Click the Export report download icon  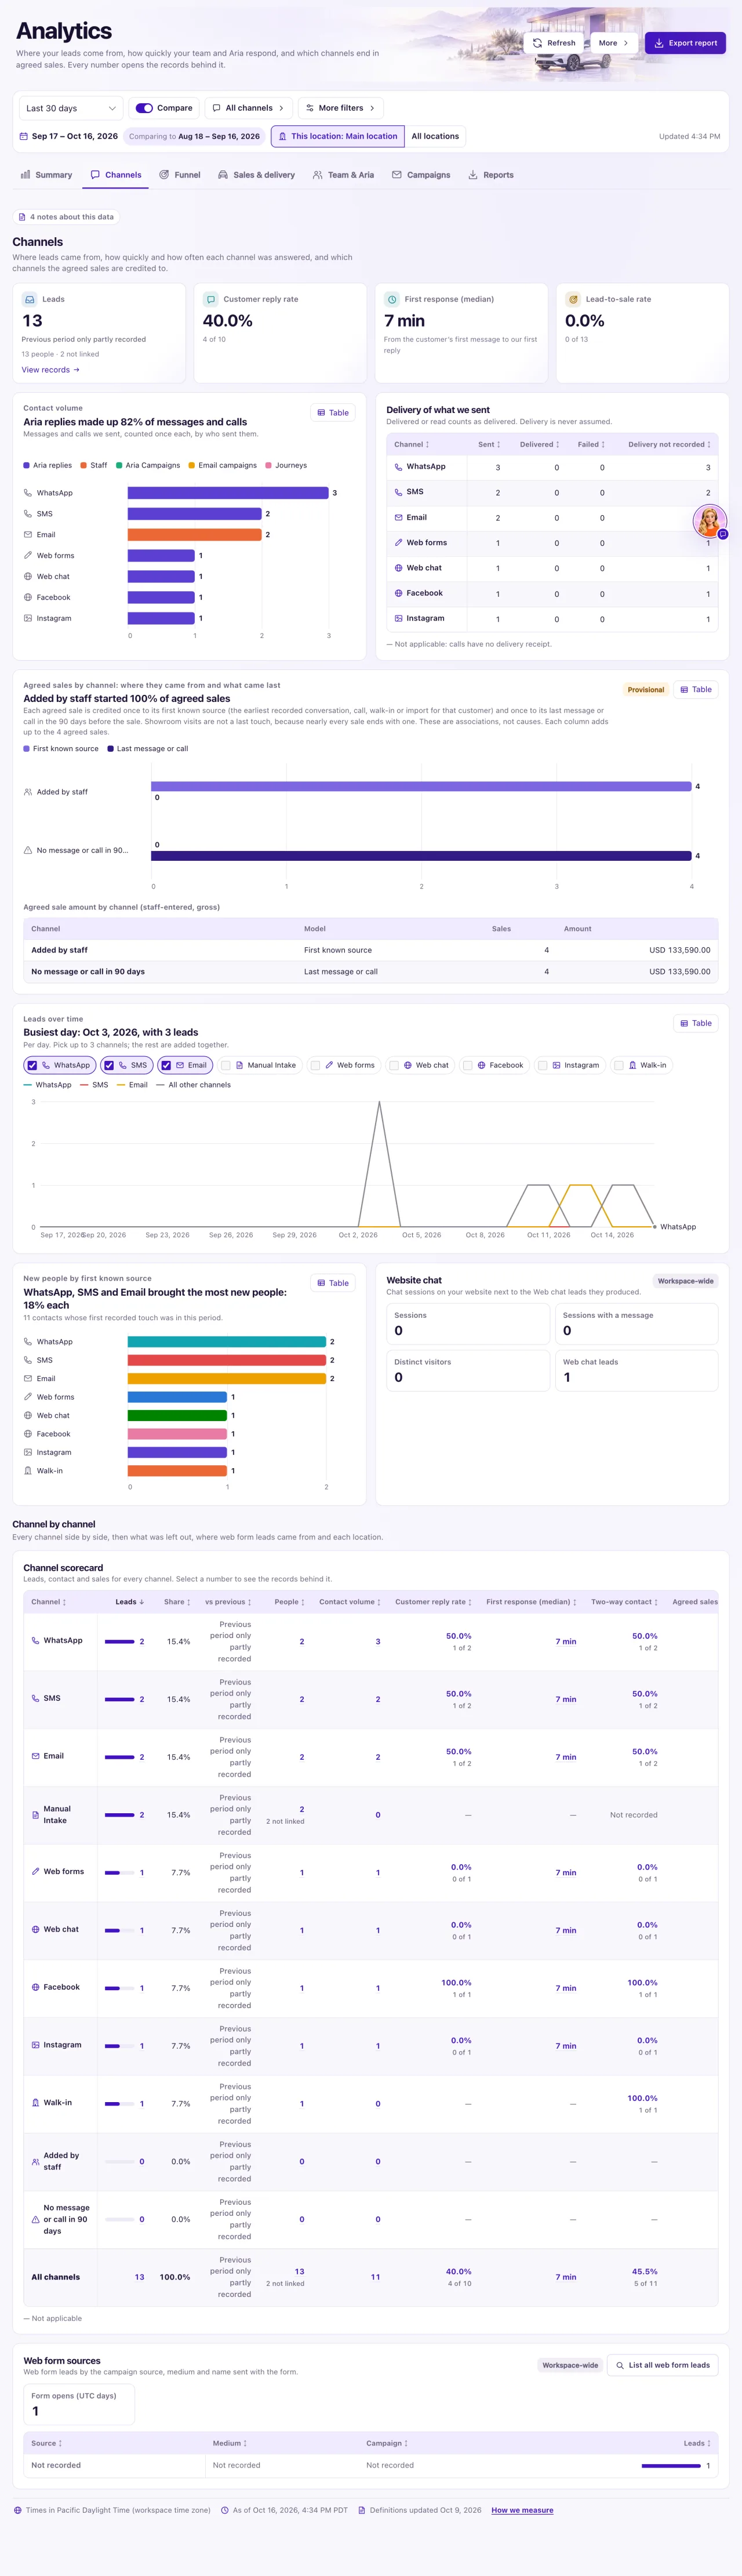[659, 43]
